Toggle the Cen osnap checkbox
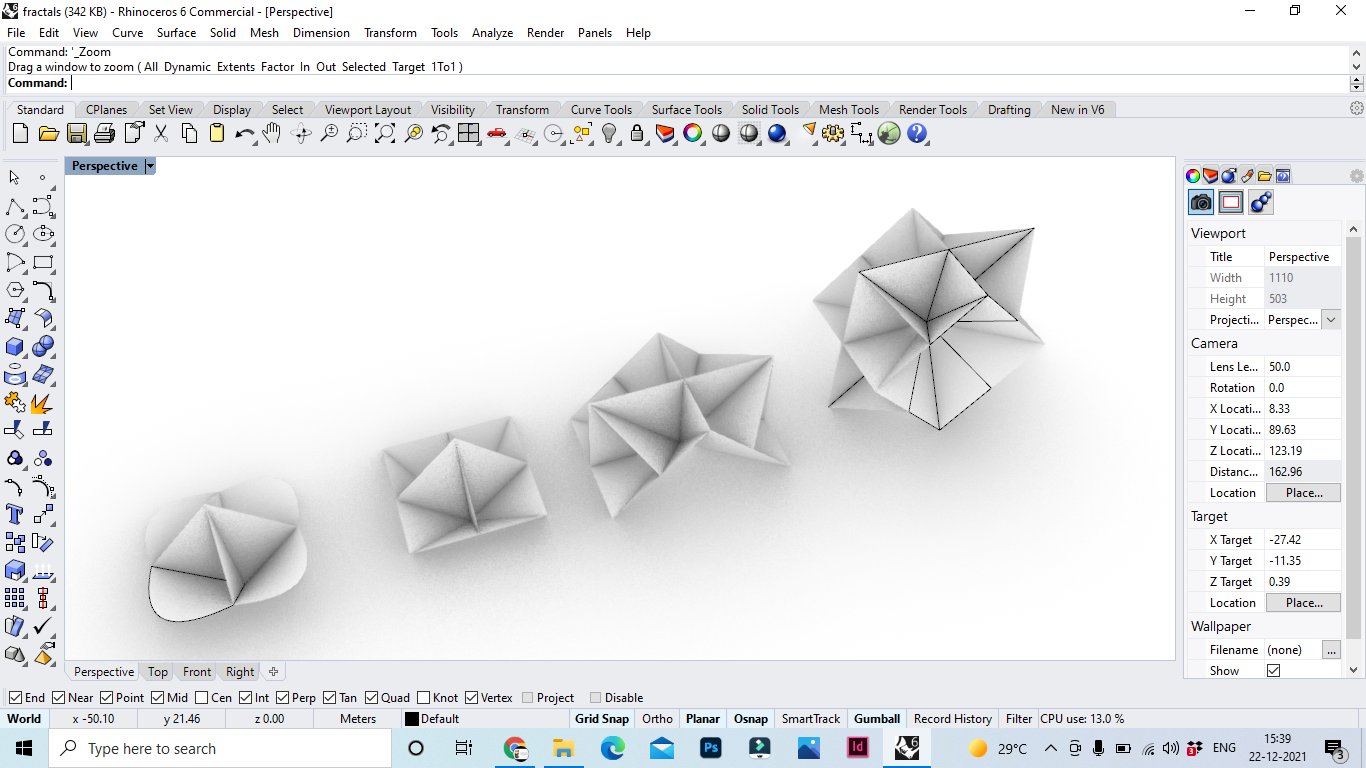 pyautogui.click(x=202, y=698)
